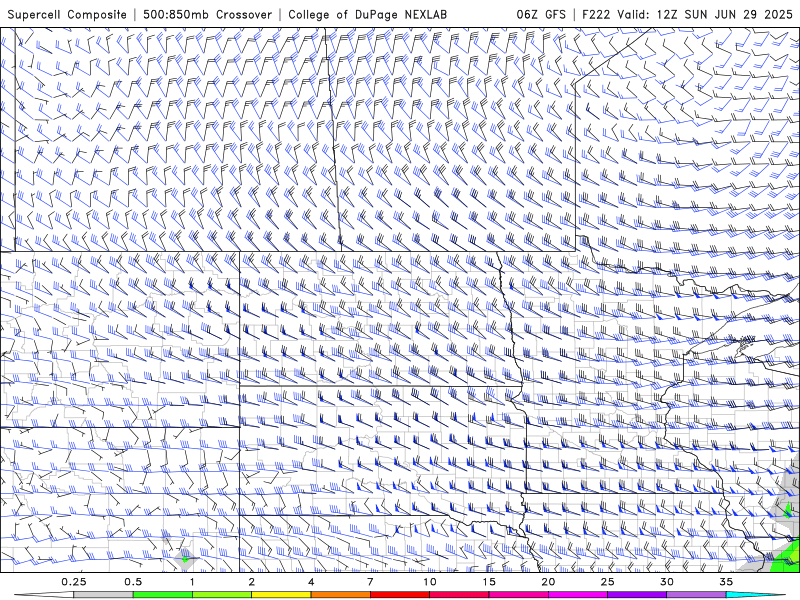Click the 'College of DuPage NEXLAB' header text
Image resolution: width=800 pixels, height=600 pixels.
click(367, 14)
